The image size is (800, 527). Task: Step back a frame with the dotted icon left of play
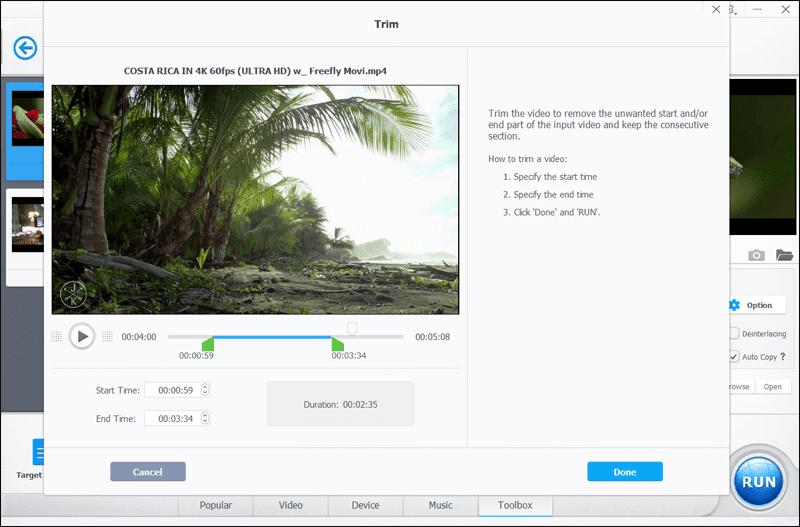[x=57, y=336]
